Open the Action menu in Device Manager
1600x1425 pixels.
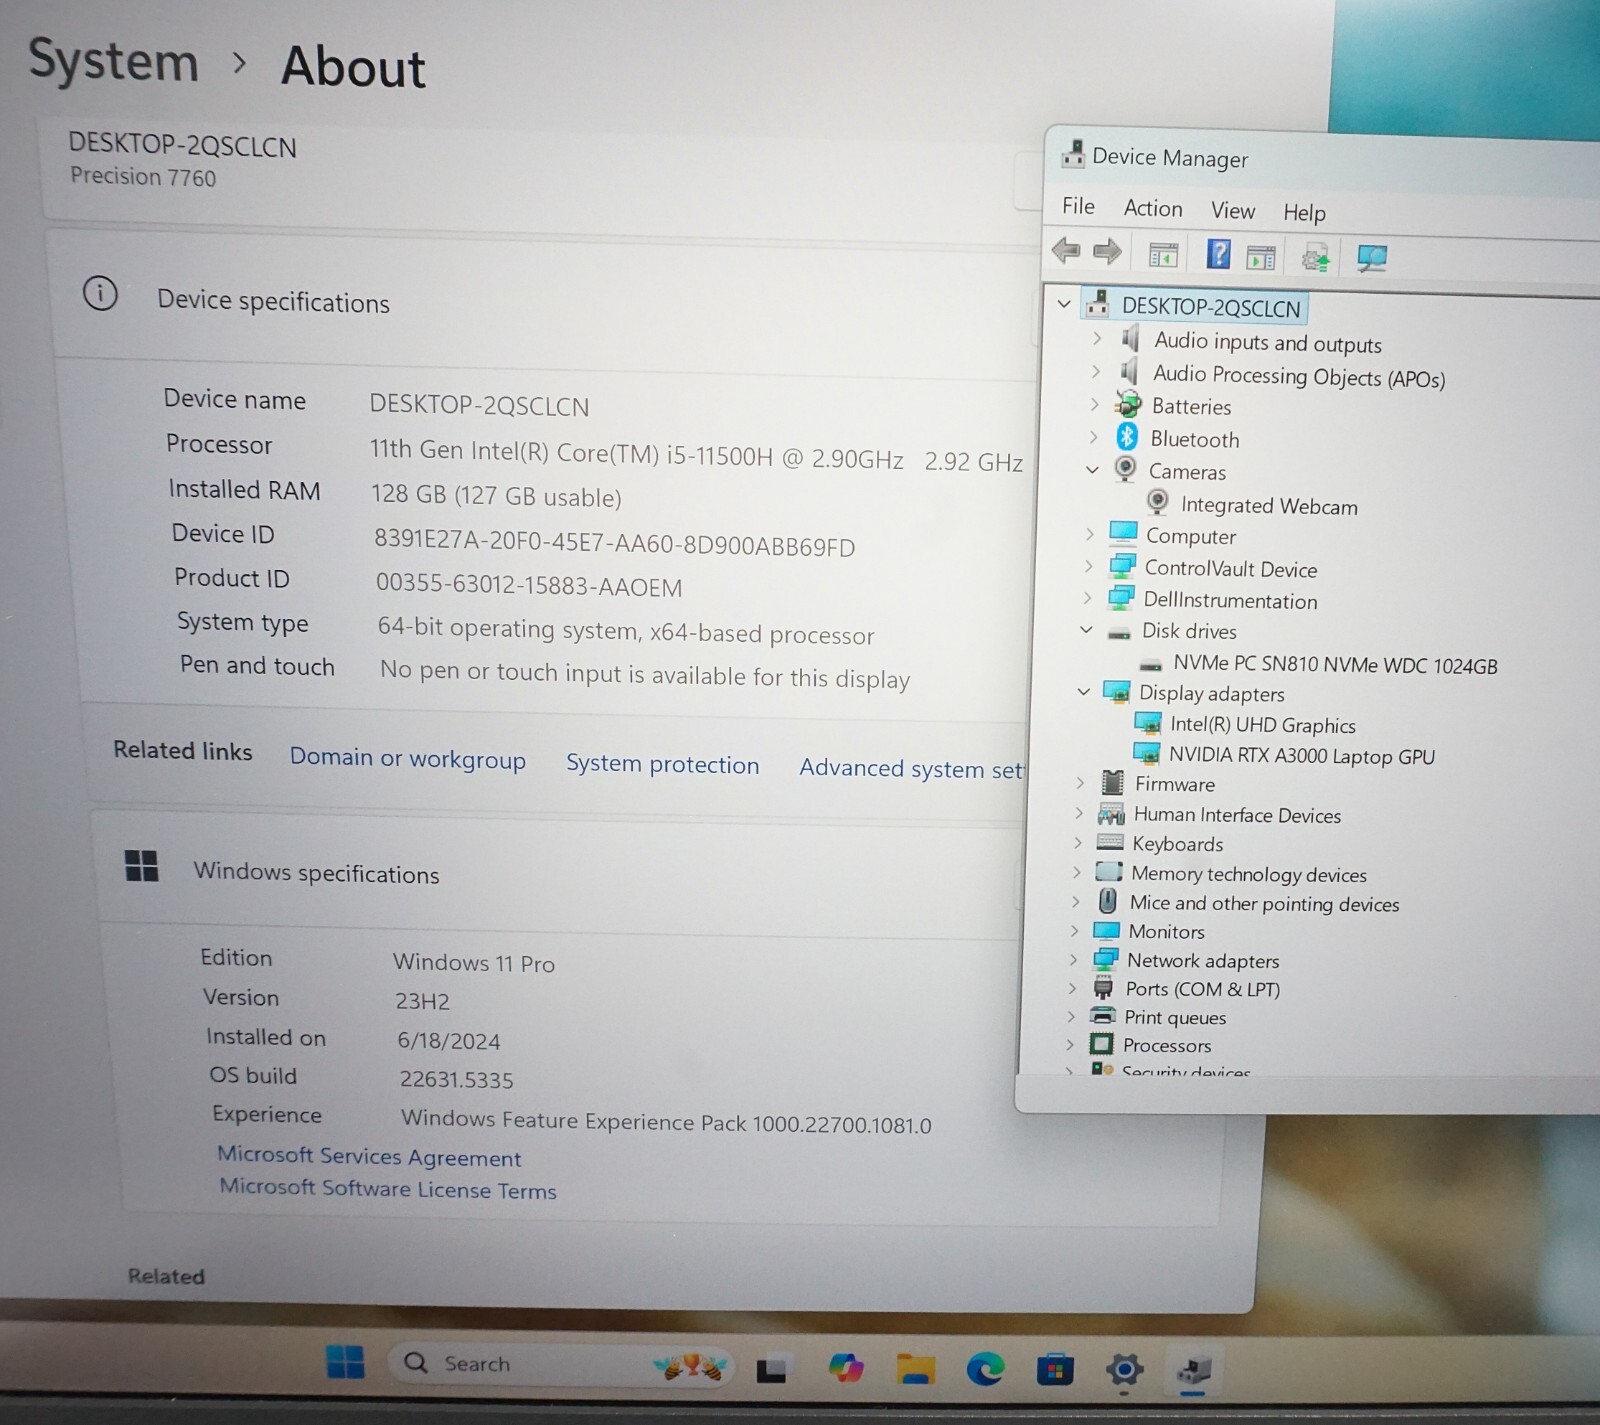(x=1153, y=208)
